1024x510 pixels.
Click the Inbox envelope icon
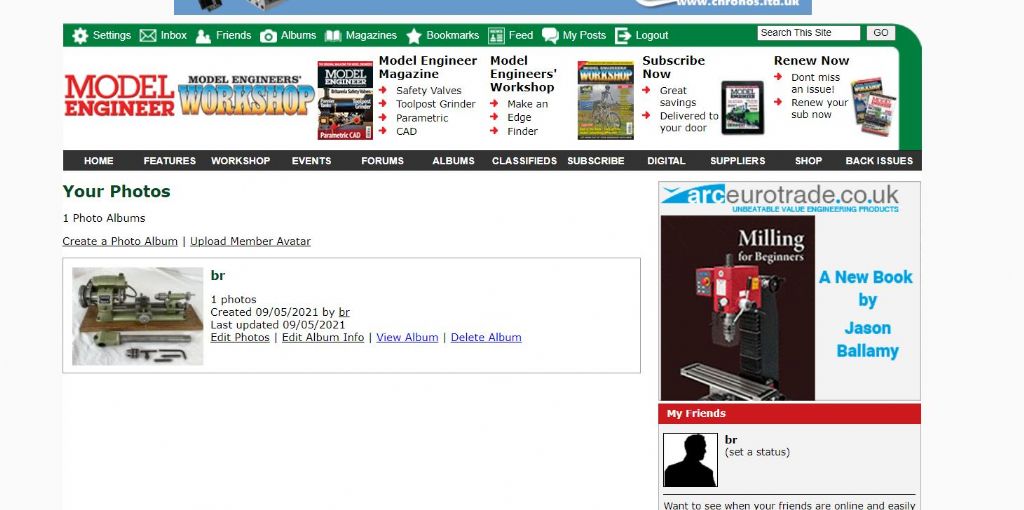[x=148, y=35]
